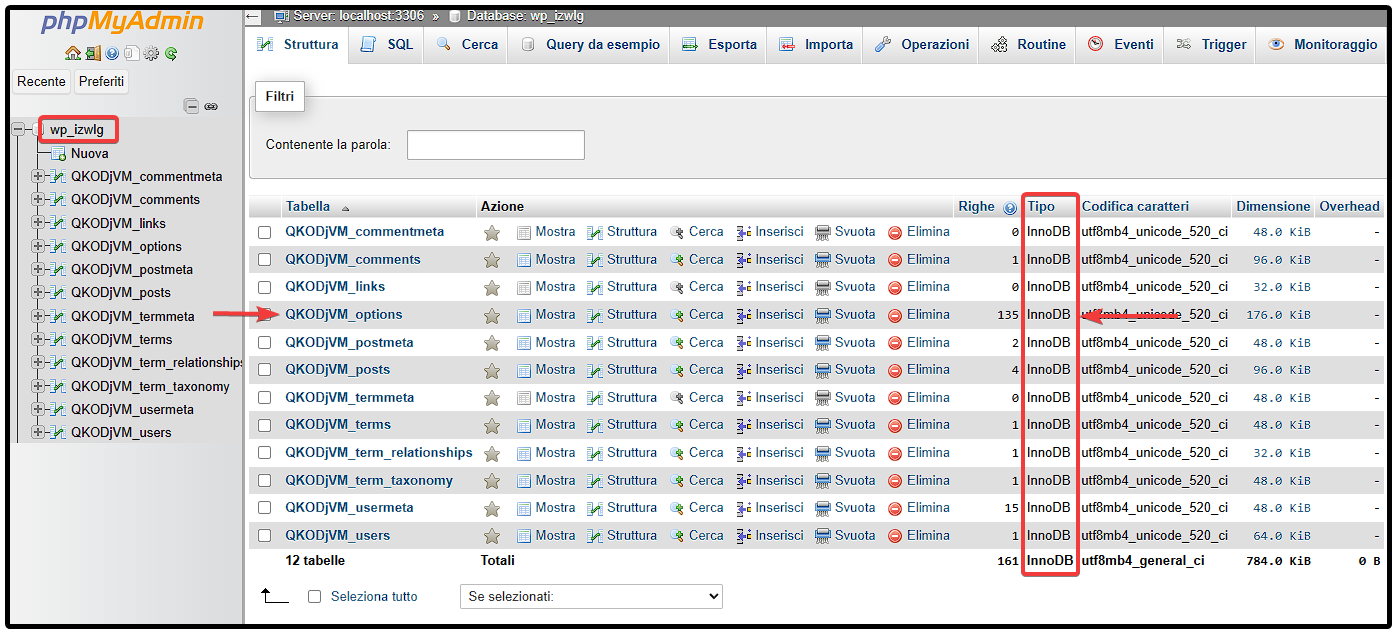Tick the QKODjVM_postmeta row checkbox

[265, 343]
